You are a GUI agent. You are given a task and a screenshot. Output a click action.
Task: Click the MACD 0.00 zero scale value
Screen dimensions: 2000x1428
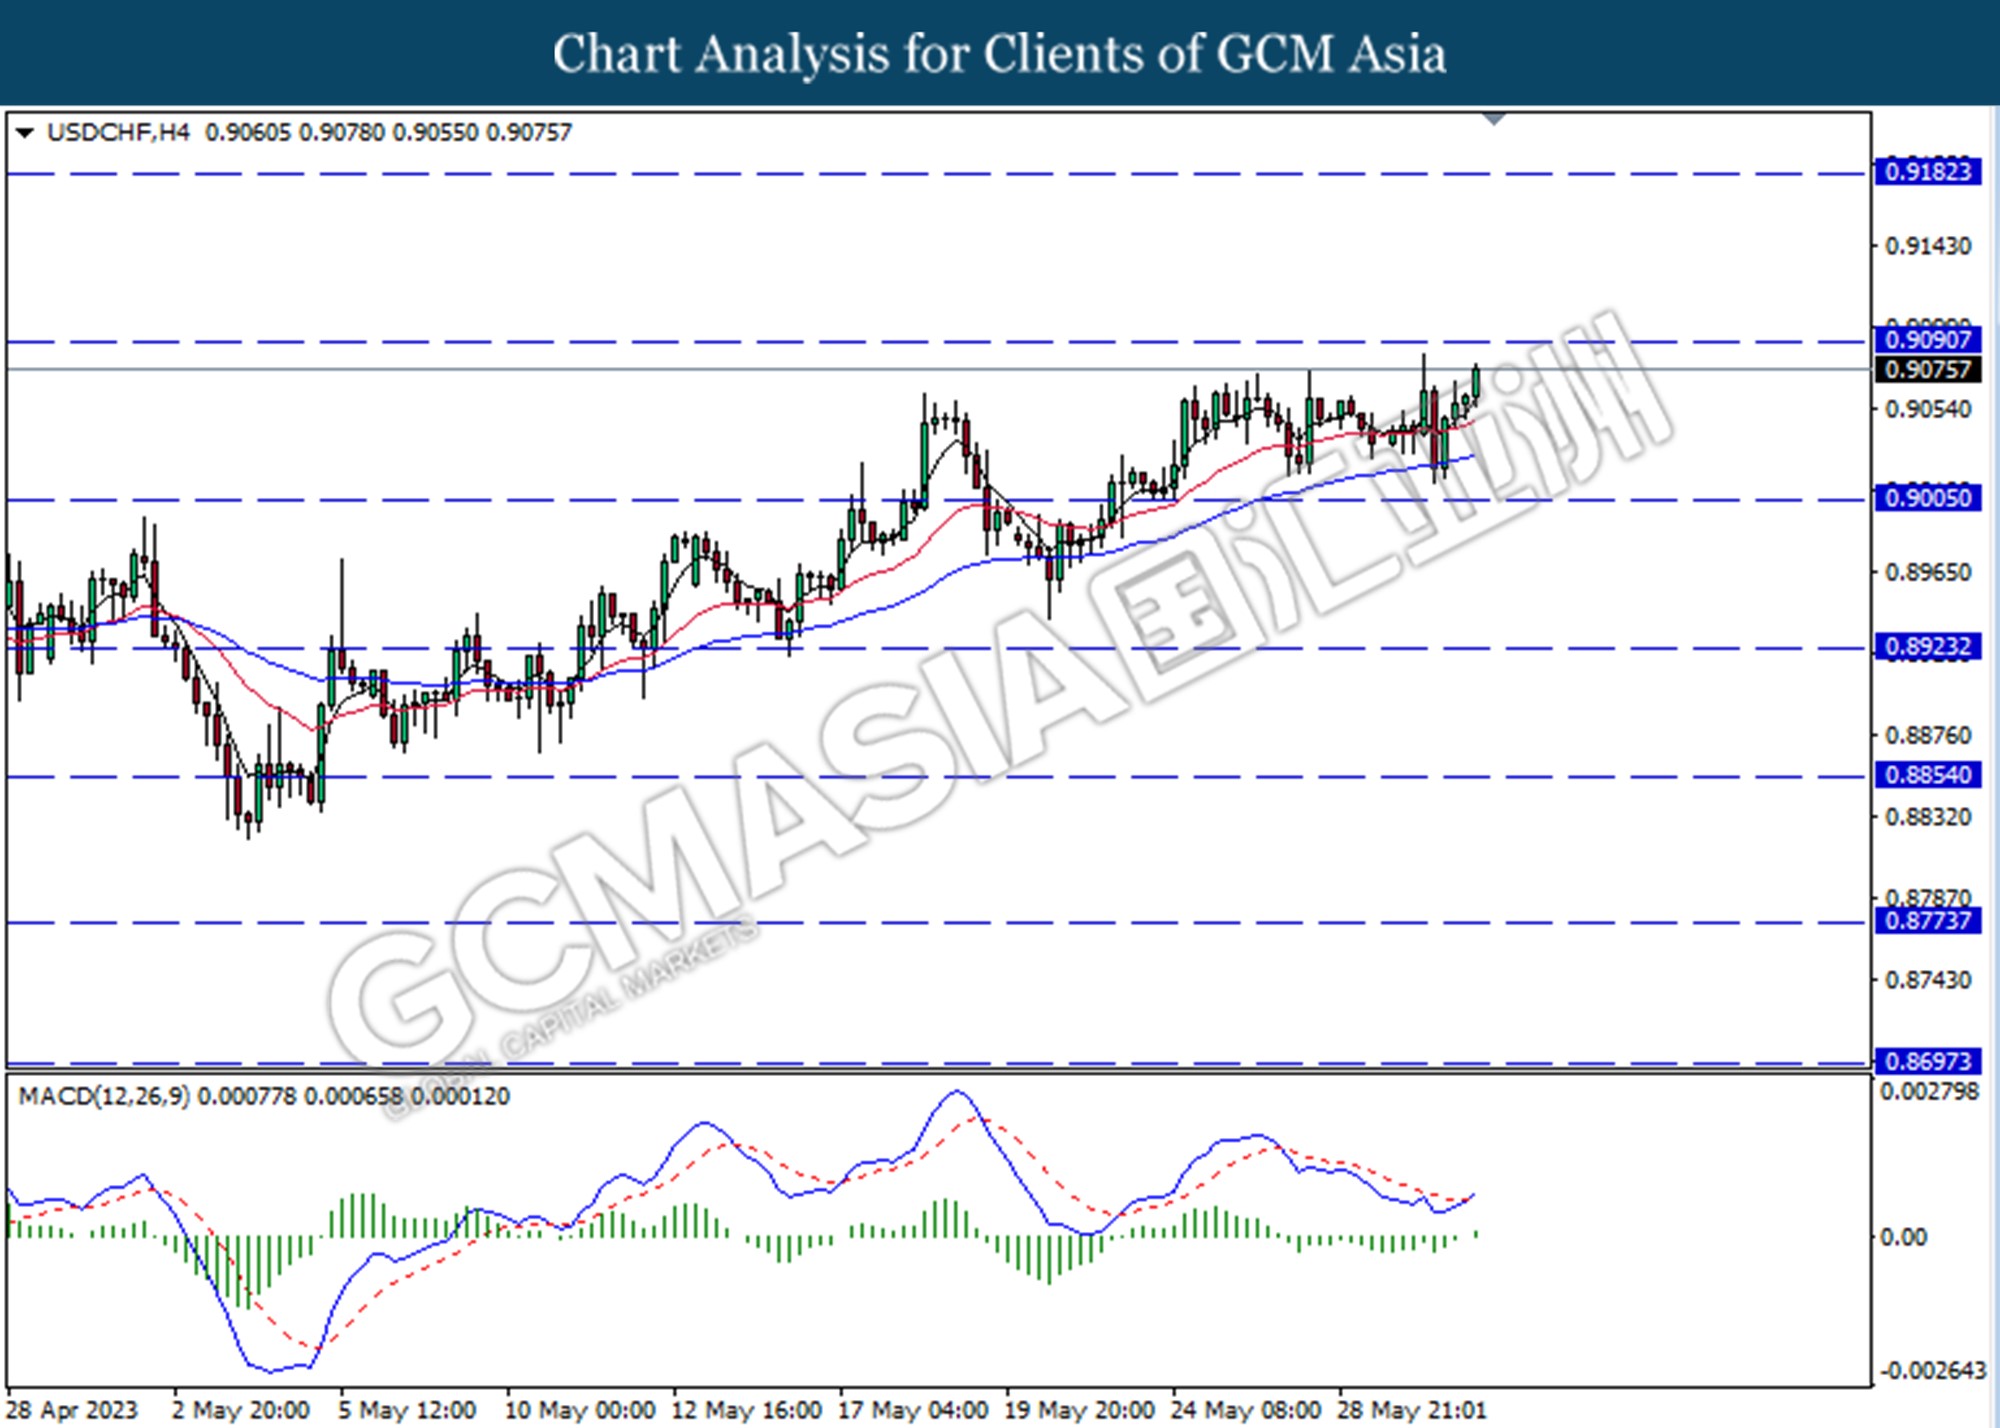tap(1903, 1238)
